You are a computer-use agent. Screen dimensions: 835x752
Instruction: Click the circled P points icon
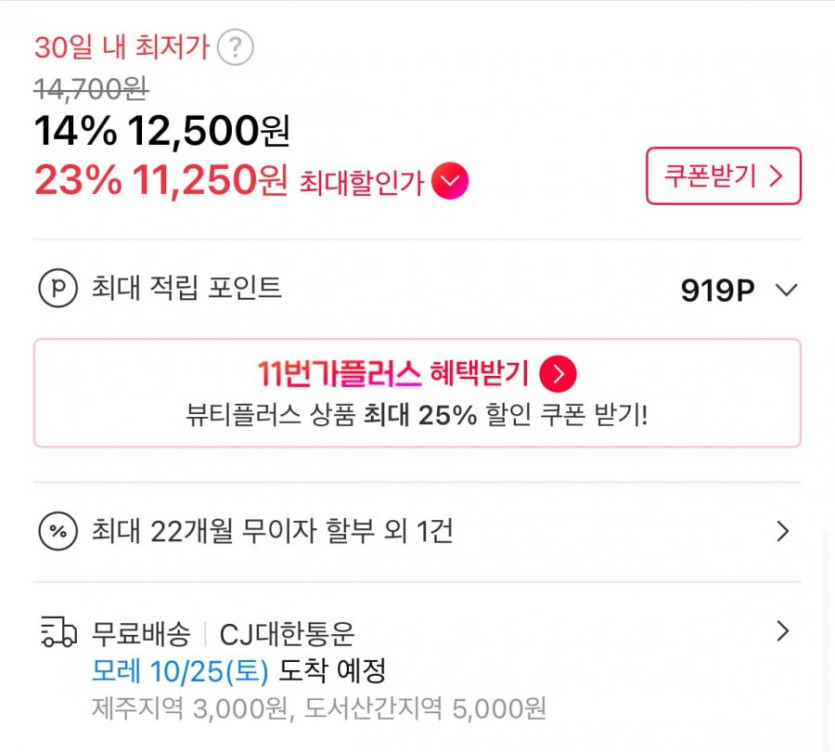click(x=58, y=289)
